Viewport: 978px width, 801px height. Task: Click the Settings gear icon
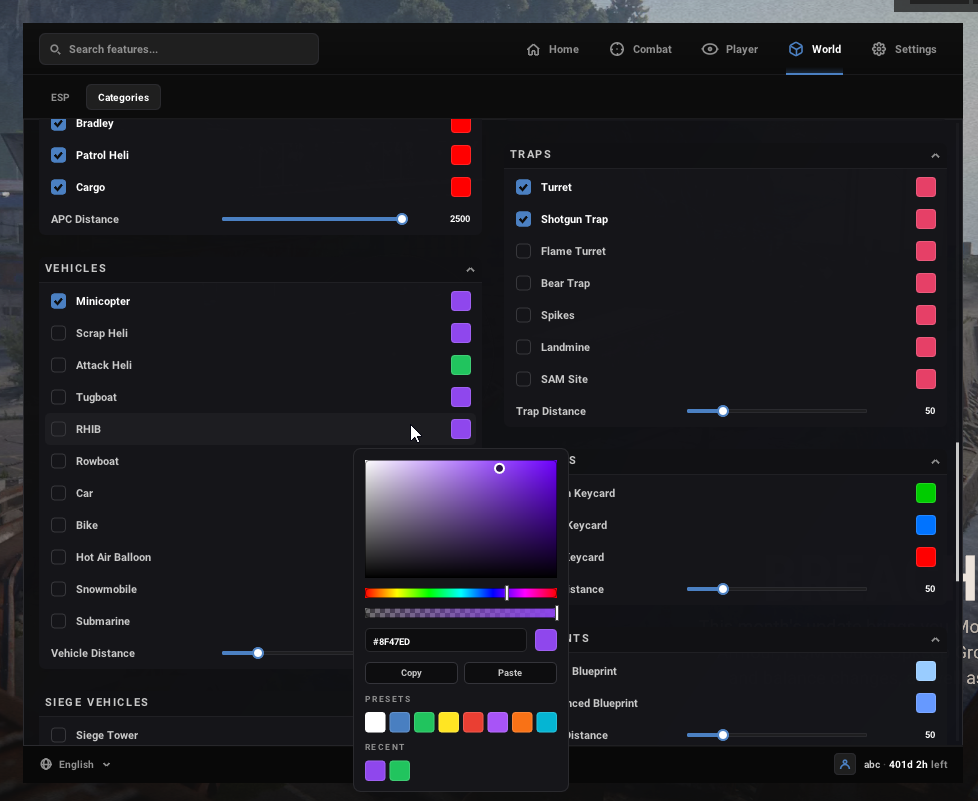[879, 49]
